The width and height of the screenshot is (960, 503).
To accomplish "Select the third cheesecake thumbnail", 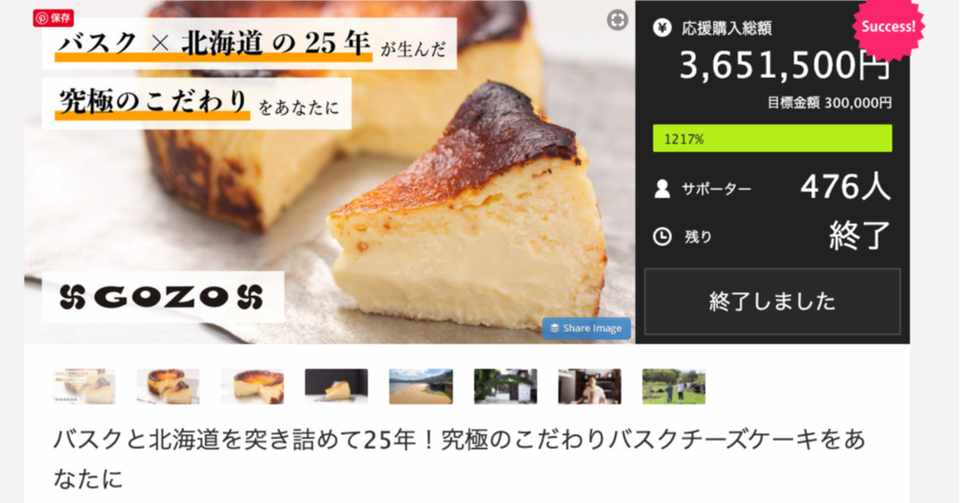I will (252, 386).
